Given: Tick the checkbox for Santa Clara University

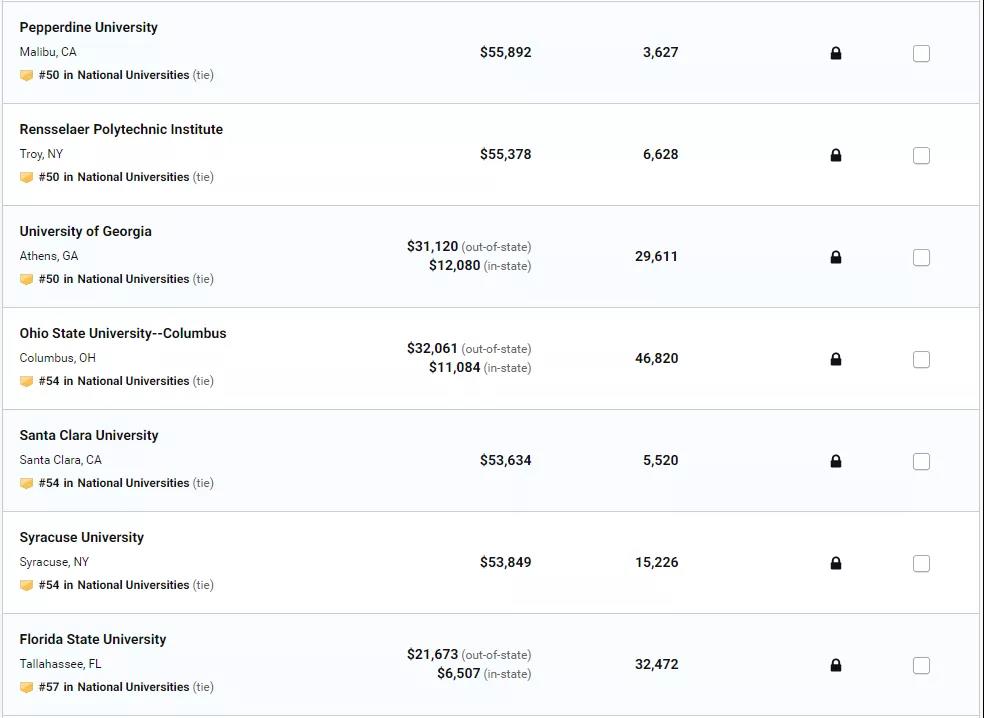Looking at the screenshot, I should point(921,461).
